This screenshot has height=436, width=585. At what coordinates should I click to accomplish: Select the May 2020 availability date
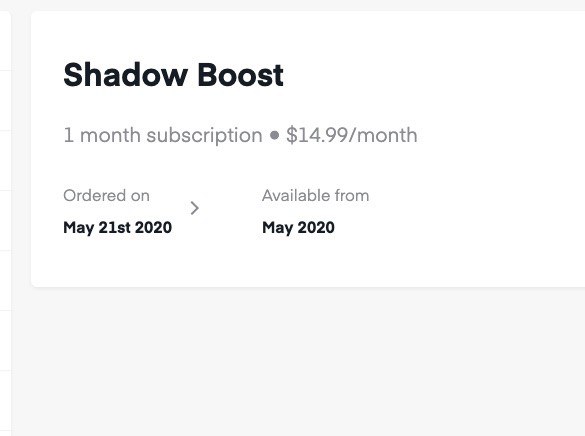(298, 228)
